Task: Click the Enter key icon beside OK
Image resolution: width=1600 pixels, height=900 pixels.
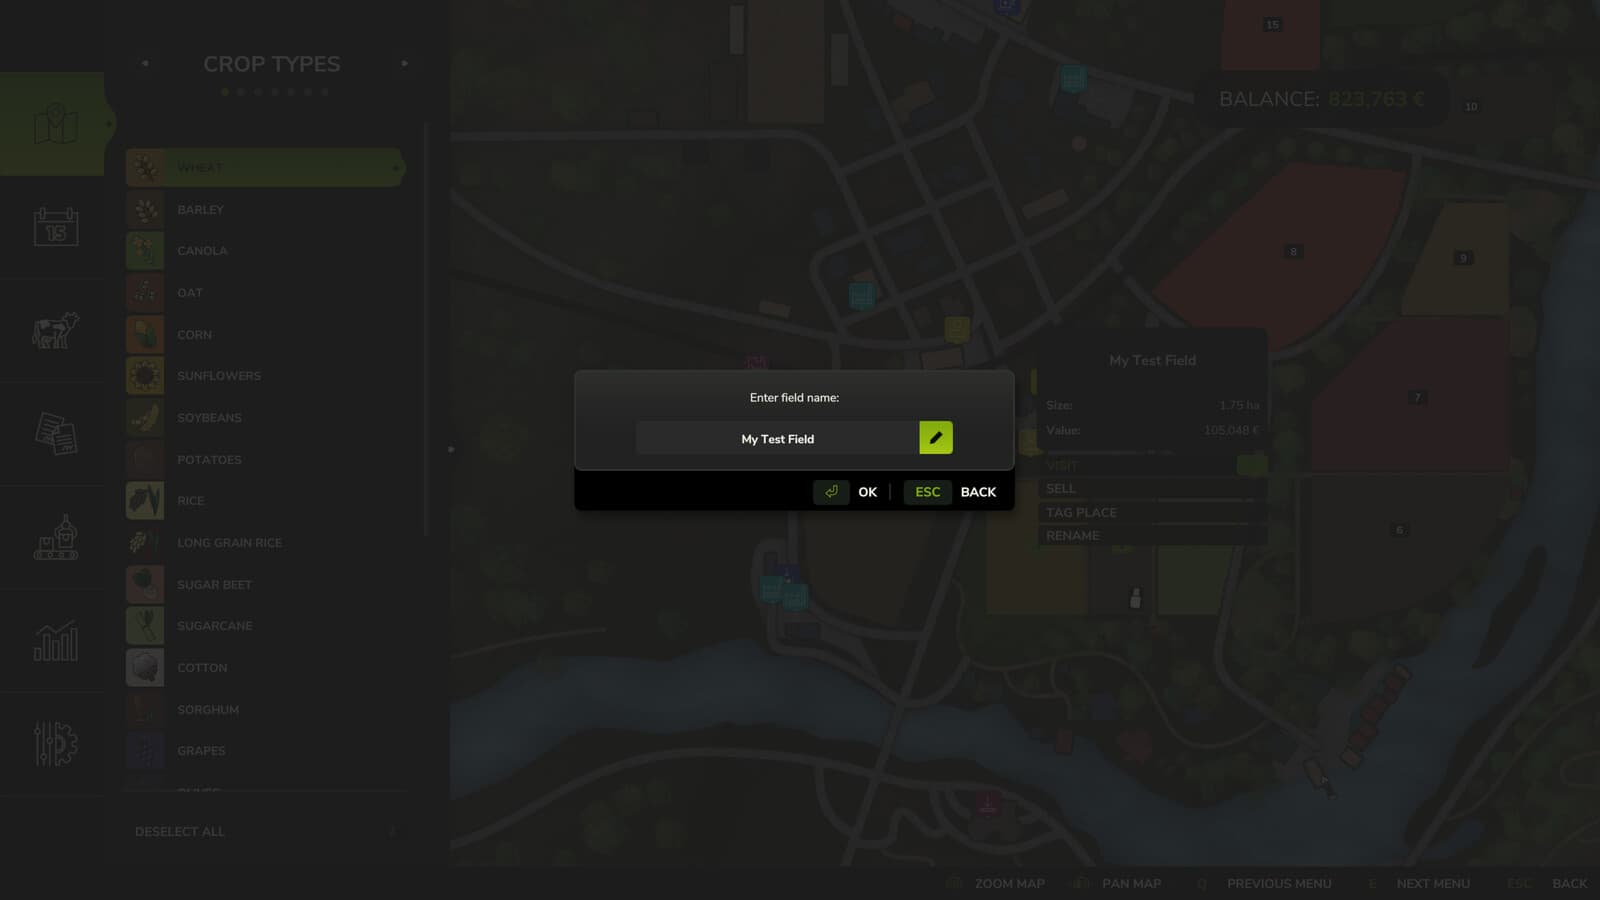Action: tap(831, 492)
